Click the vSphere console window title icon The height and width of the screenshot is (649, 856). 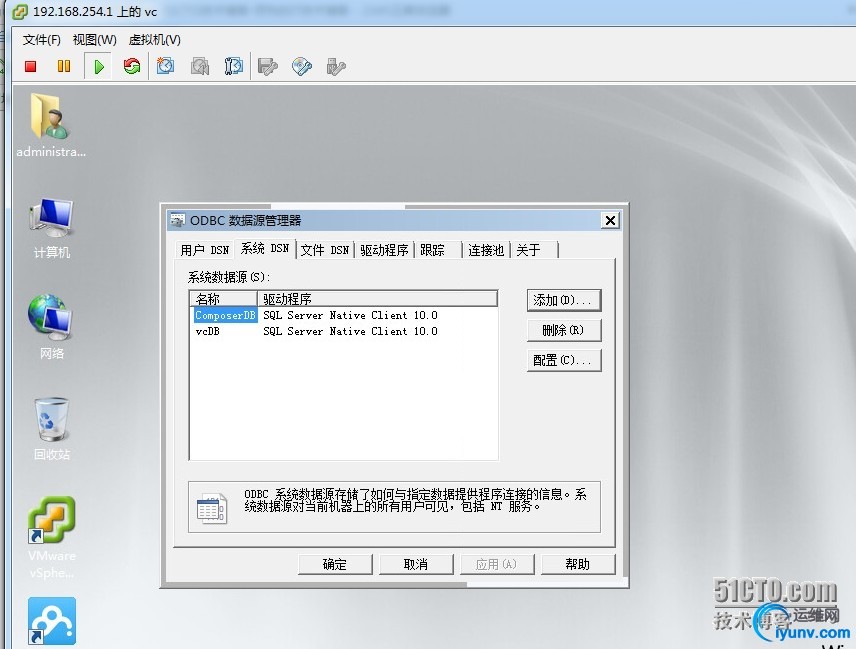click(20, 11)
